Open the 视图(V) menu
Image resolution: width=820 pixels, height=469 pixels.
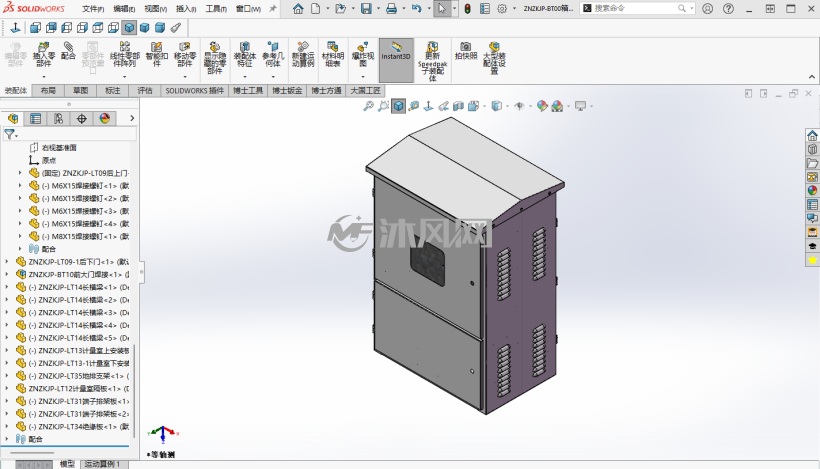point(155,9)
